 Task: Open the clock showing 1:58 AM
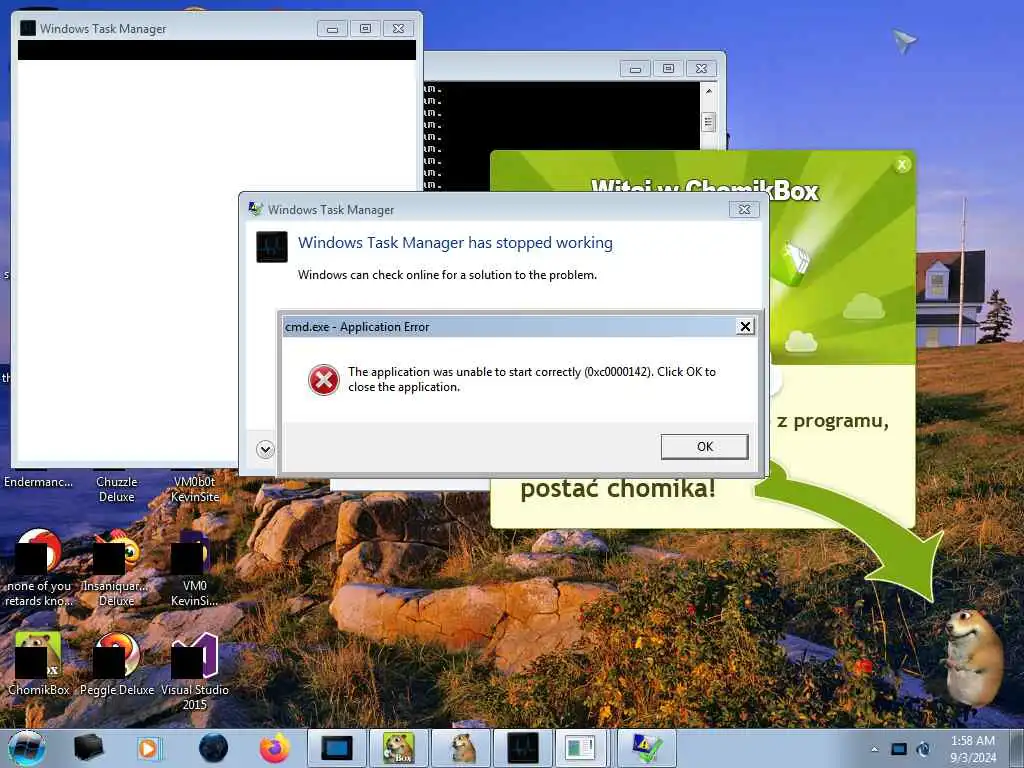click(x=973, y=749)
